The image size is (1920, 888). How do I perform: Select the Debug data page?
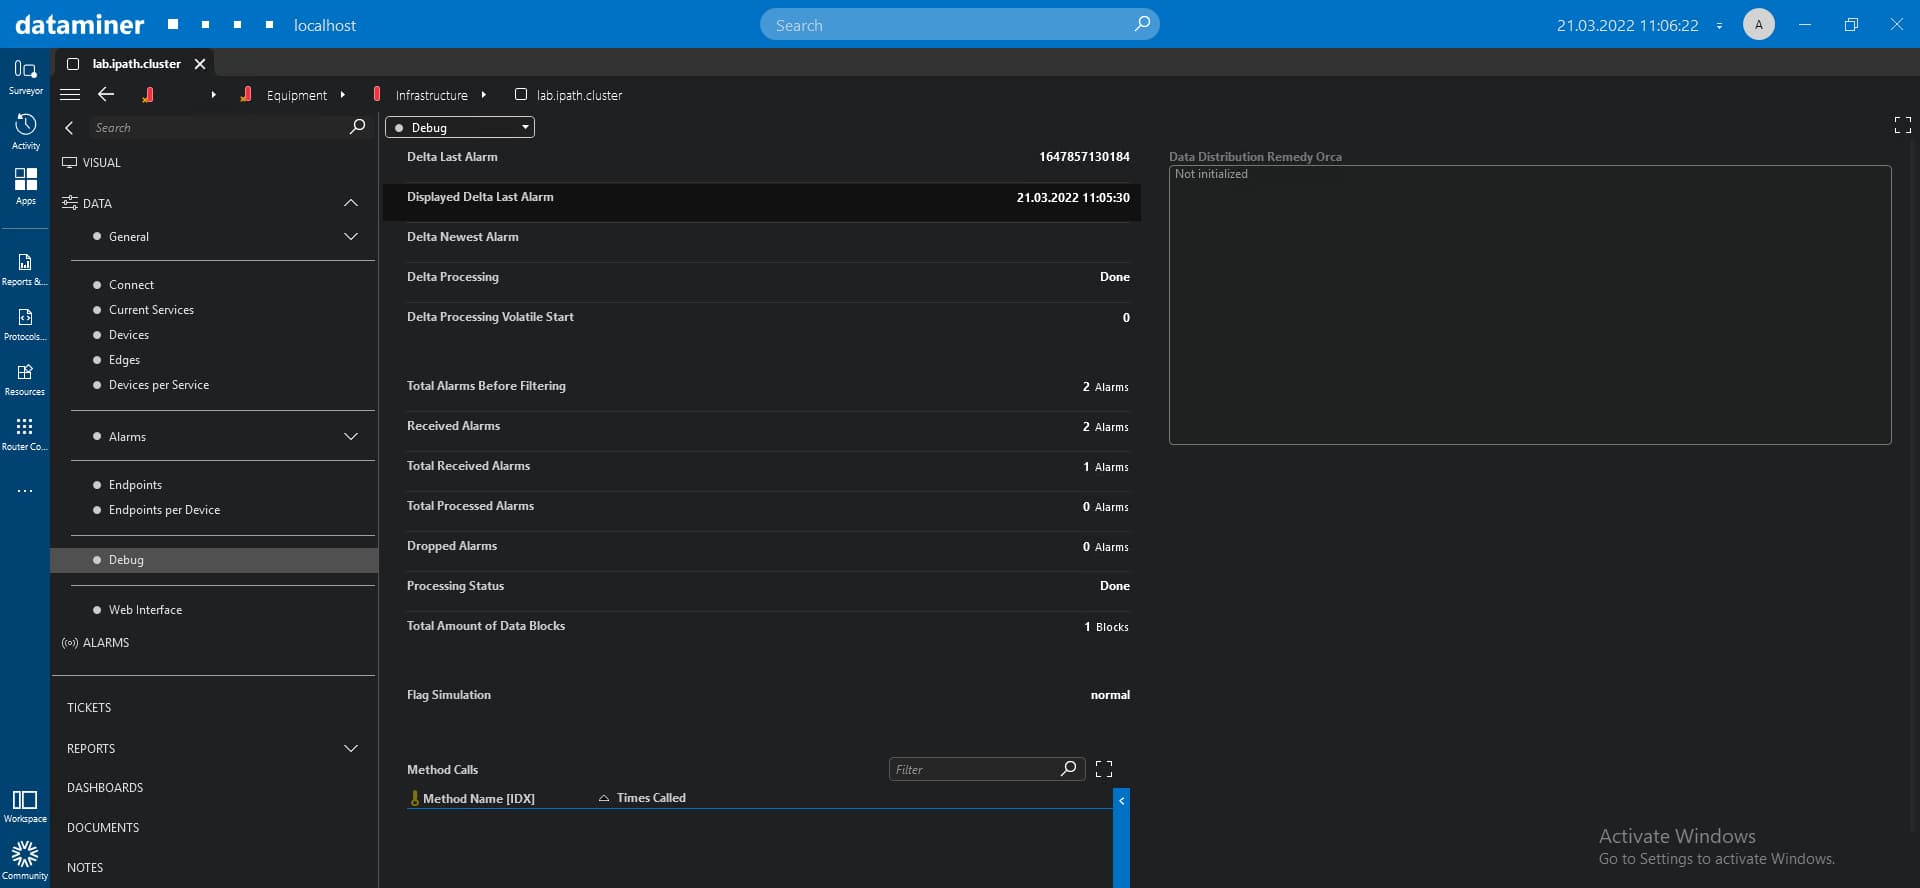point(214,560)
